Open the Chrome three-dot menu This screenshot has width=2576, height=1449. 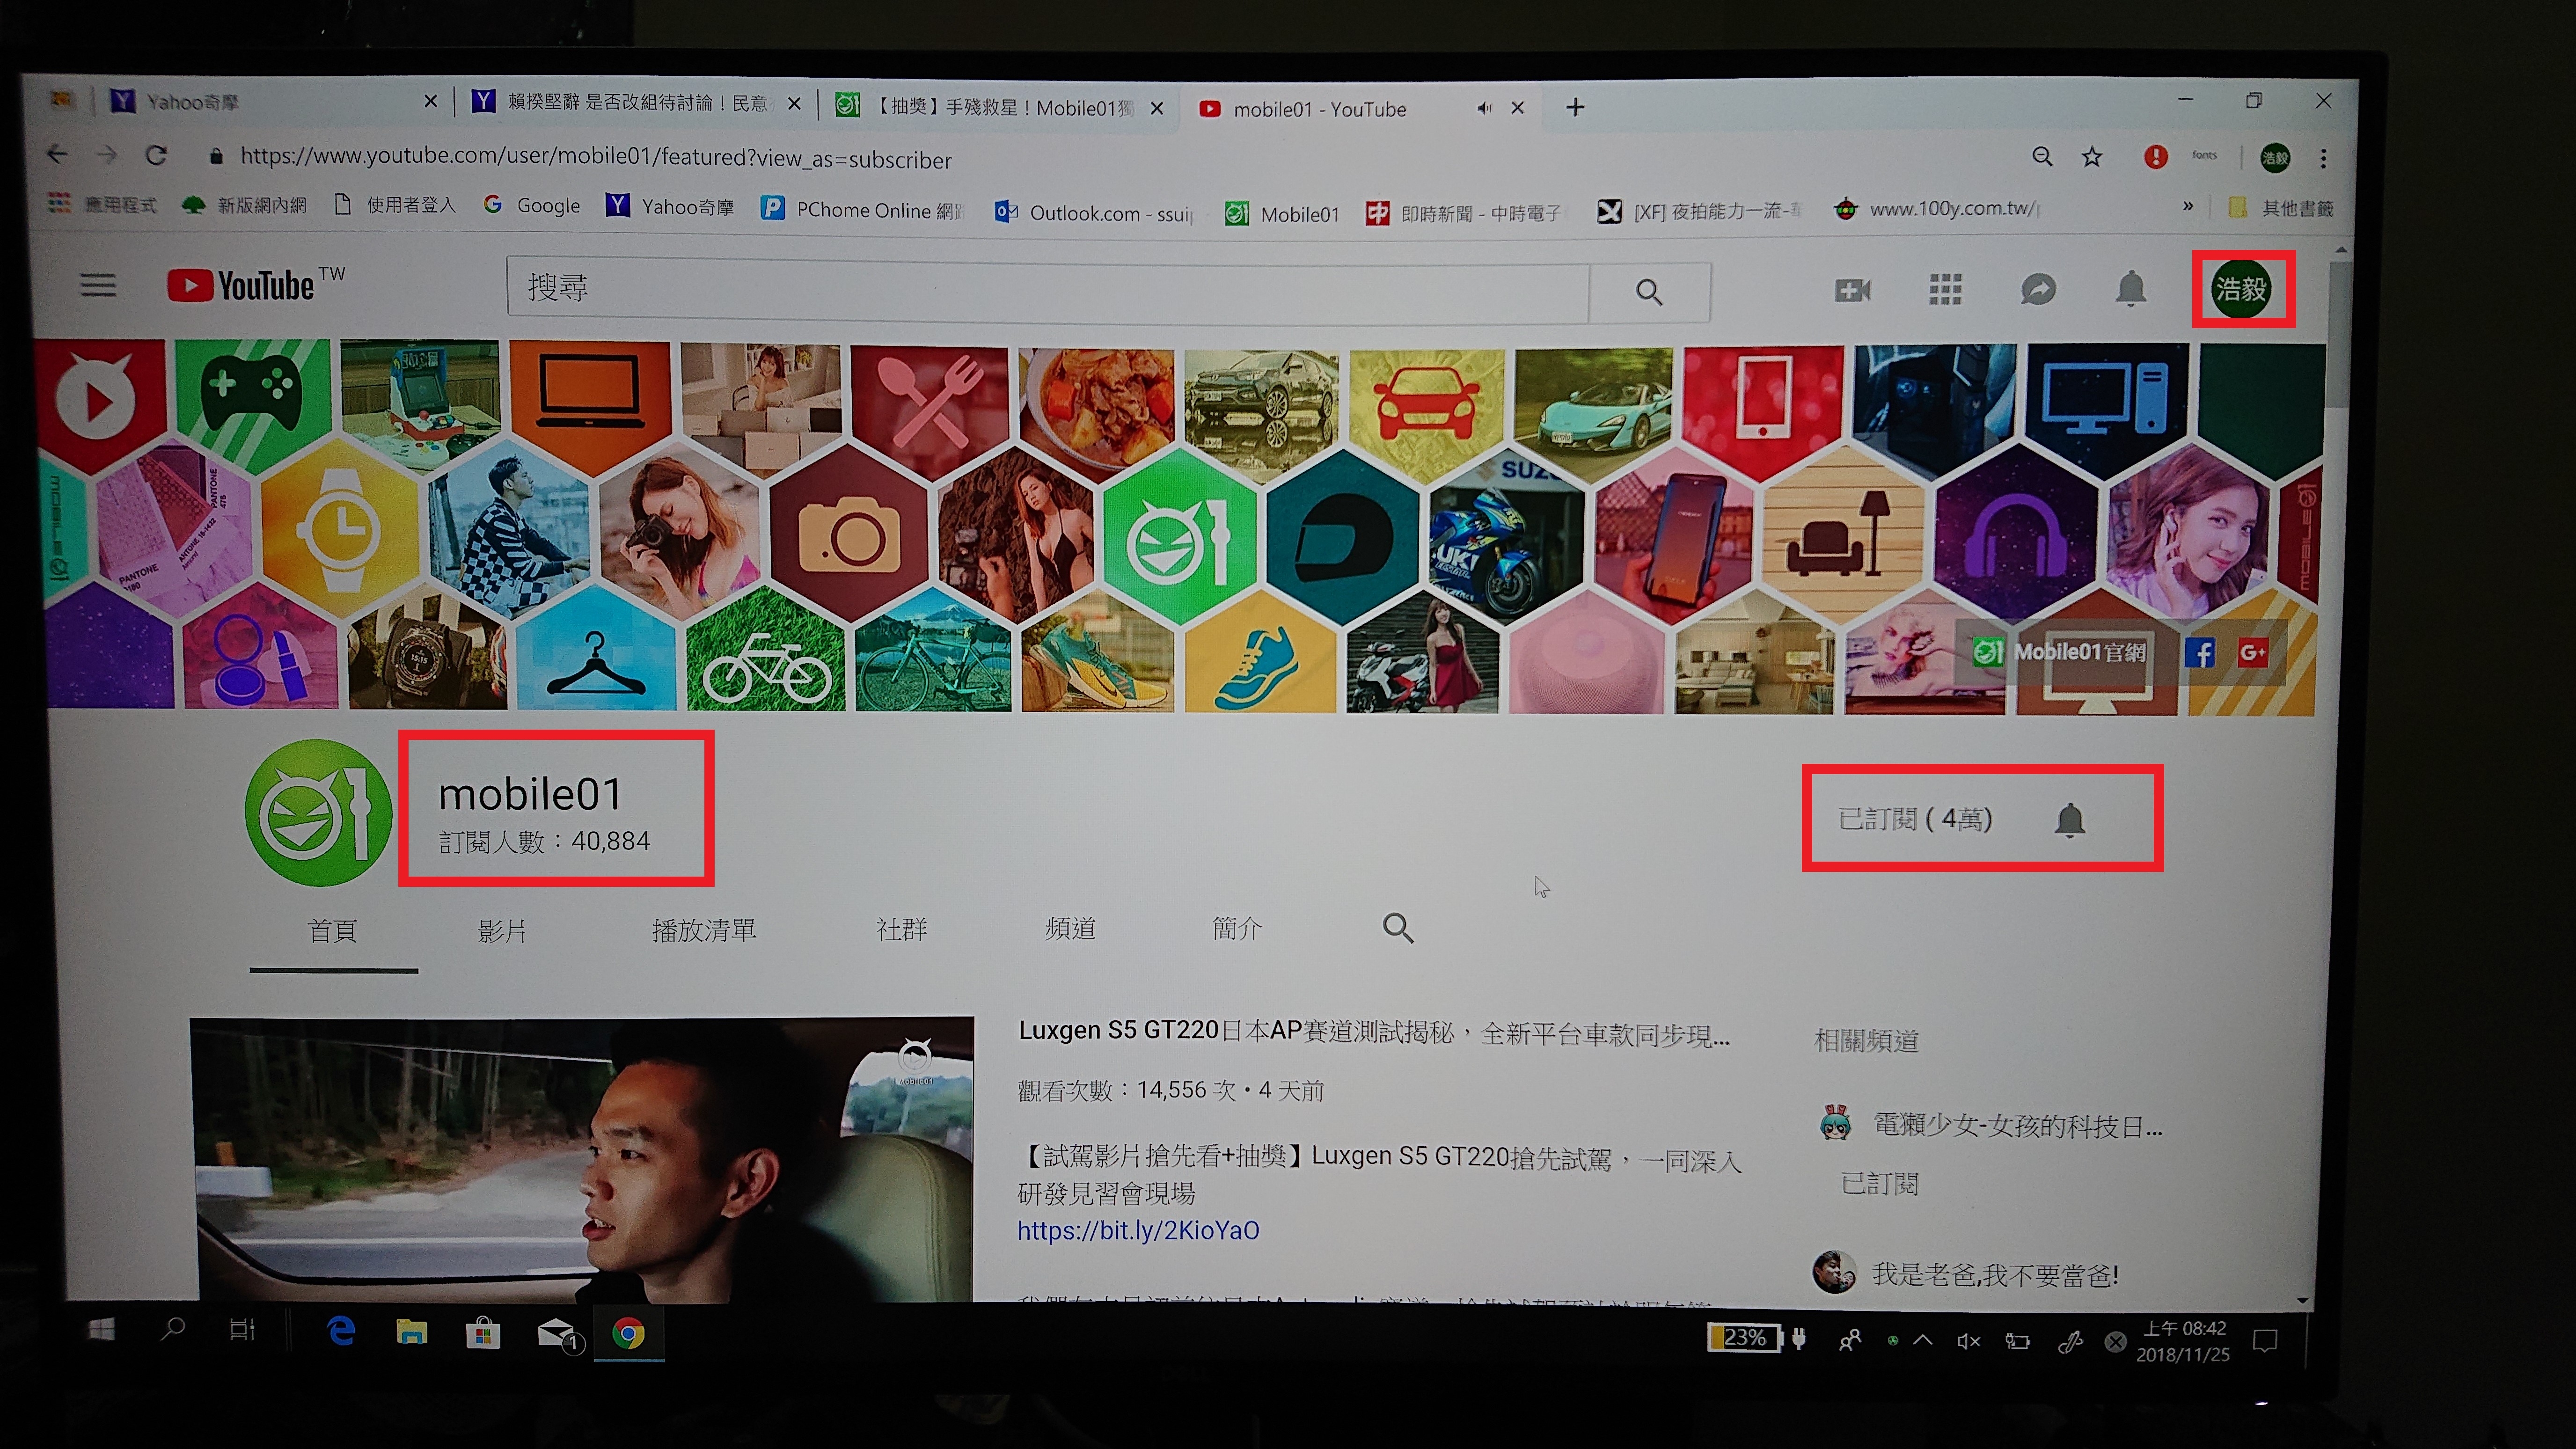(2323, 158)
